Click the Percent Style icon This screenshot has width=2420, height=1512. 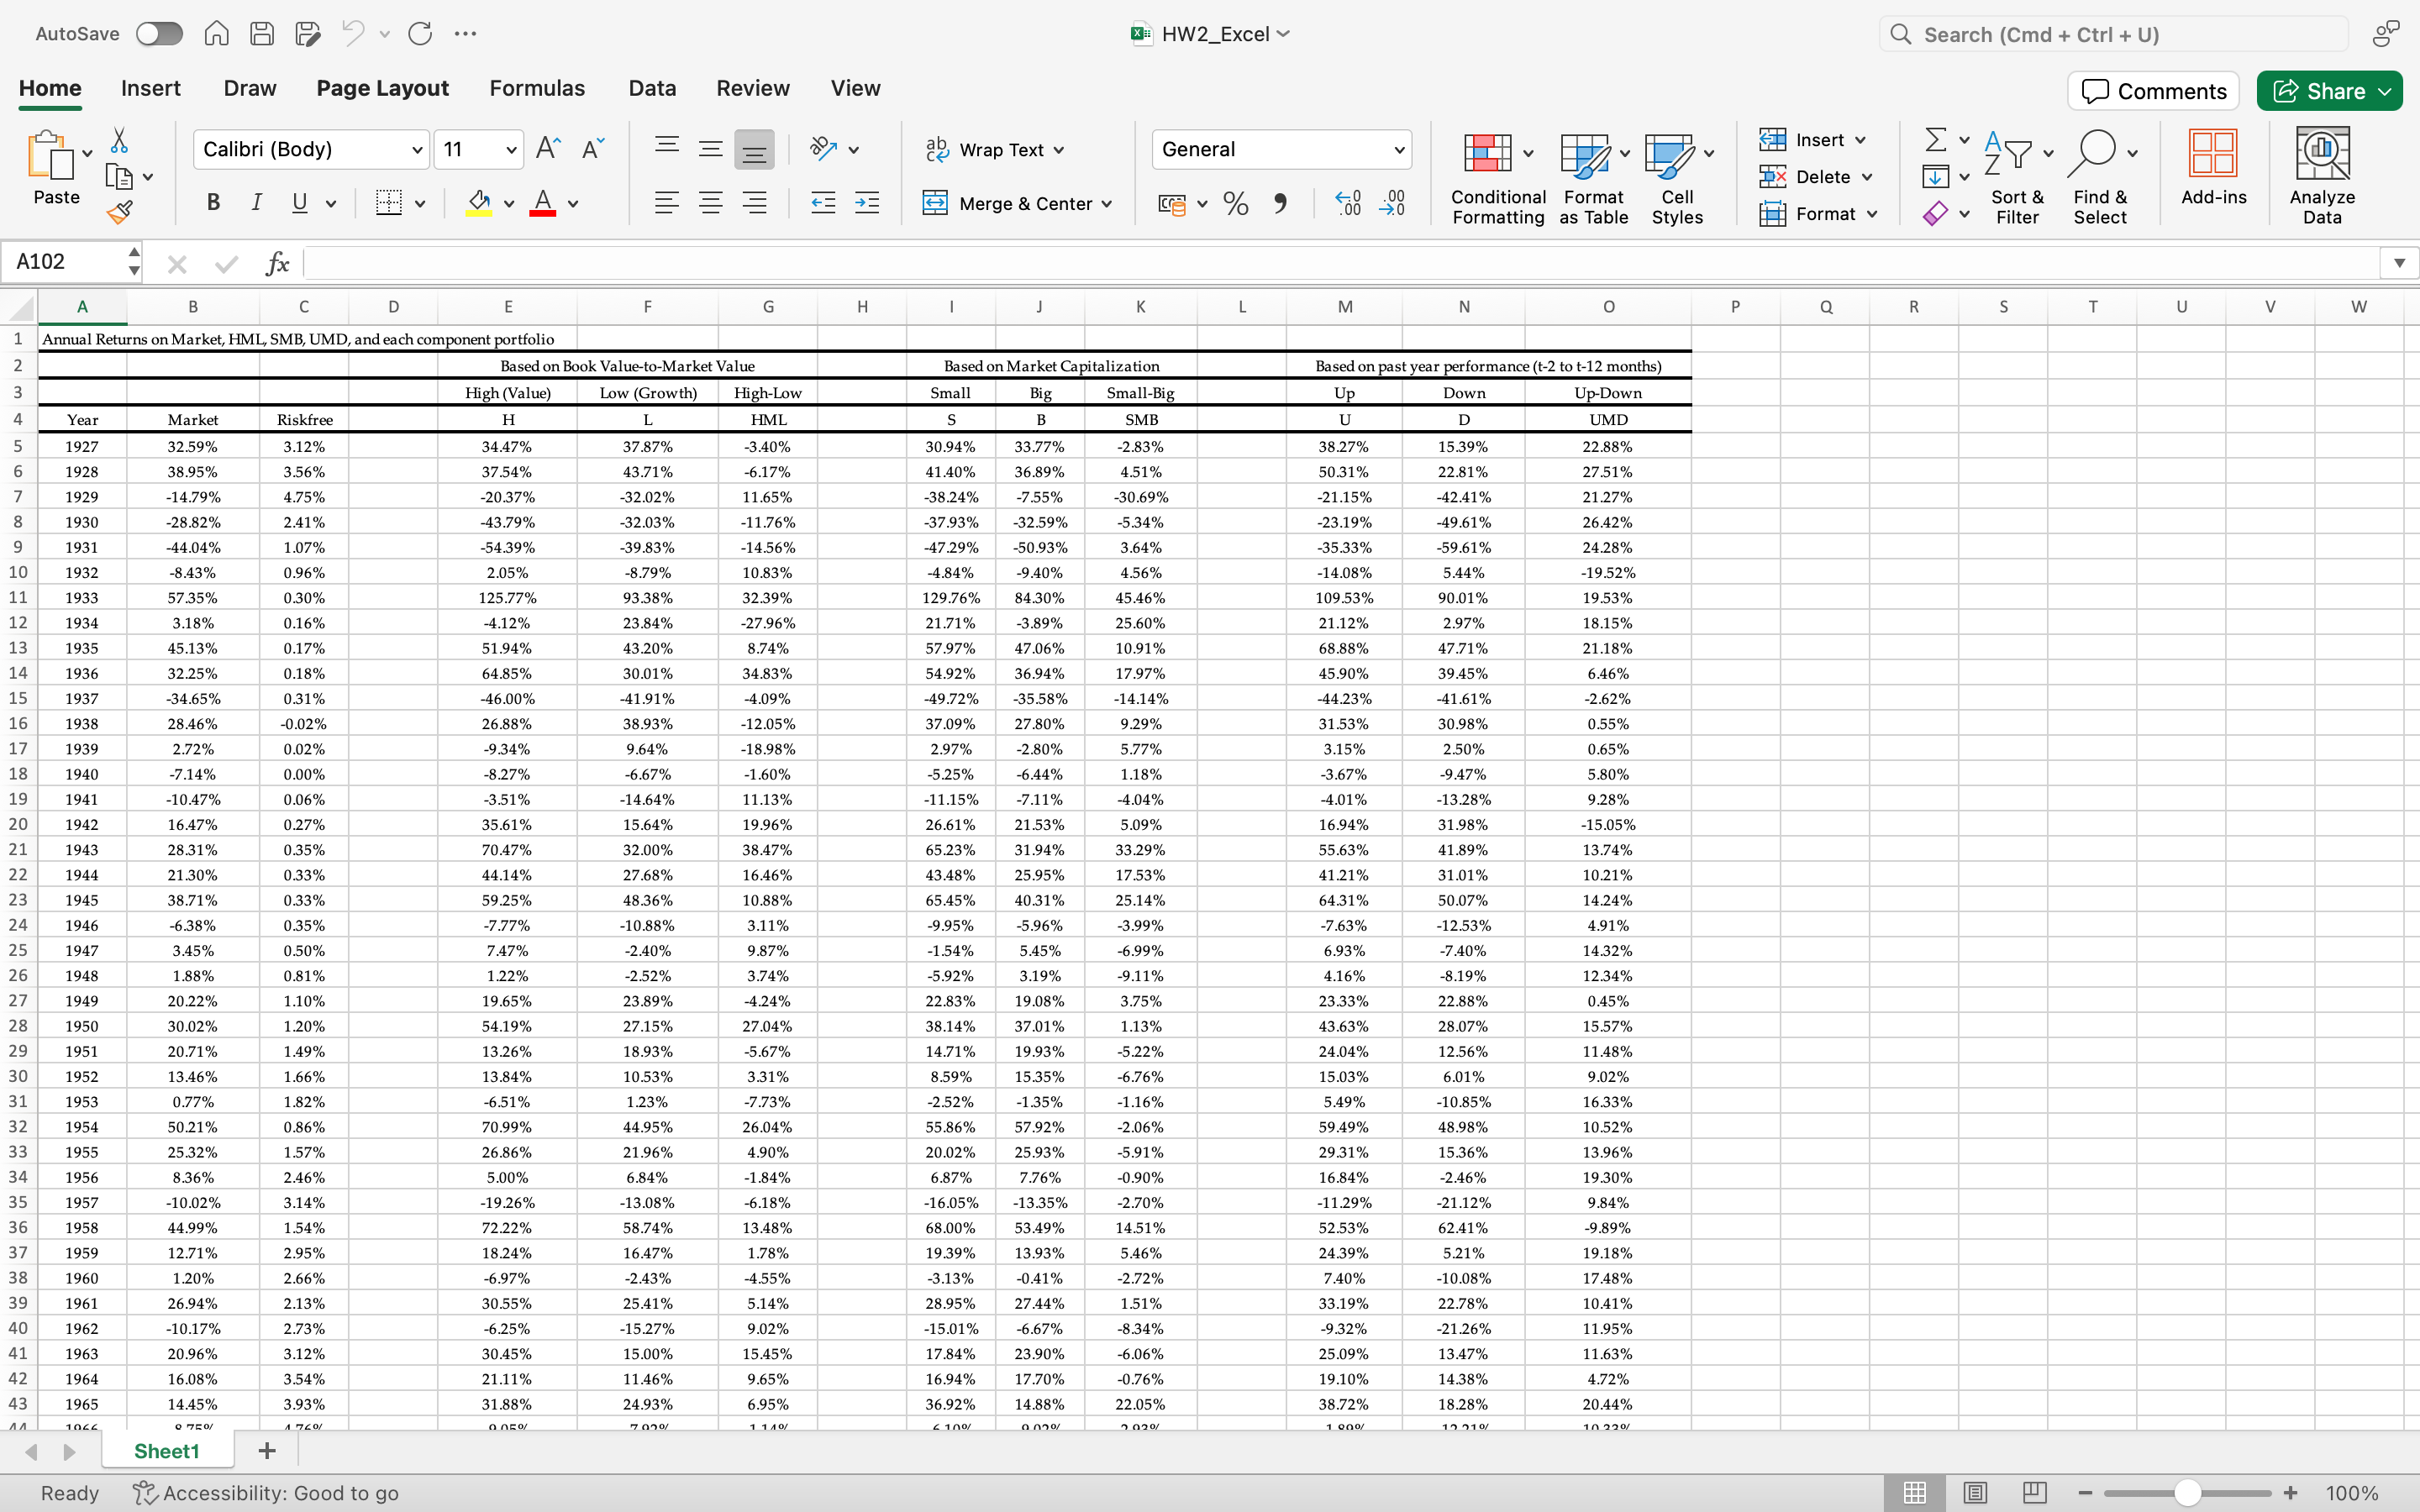point(1236,204)
